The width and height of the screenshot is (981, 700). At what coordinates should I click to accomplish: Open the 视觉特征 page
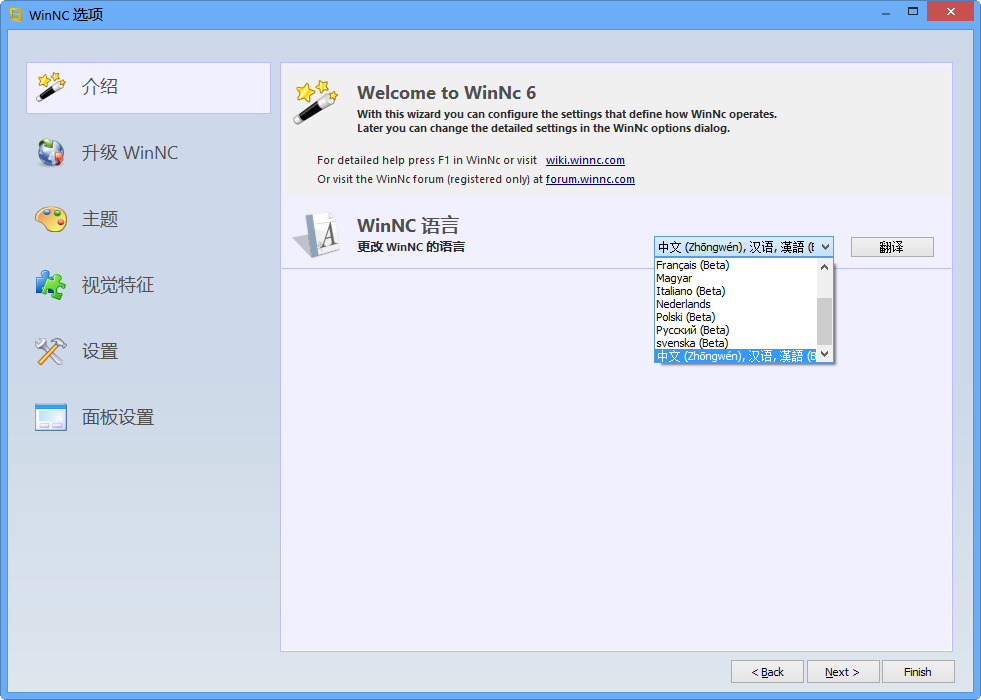pos(148,285)
